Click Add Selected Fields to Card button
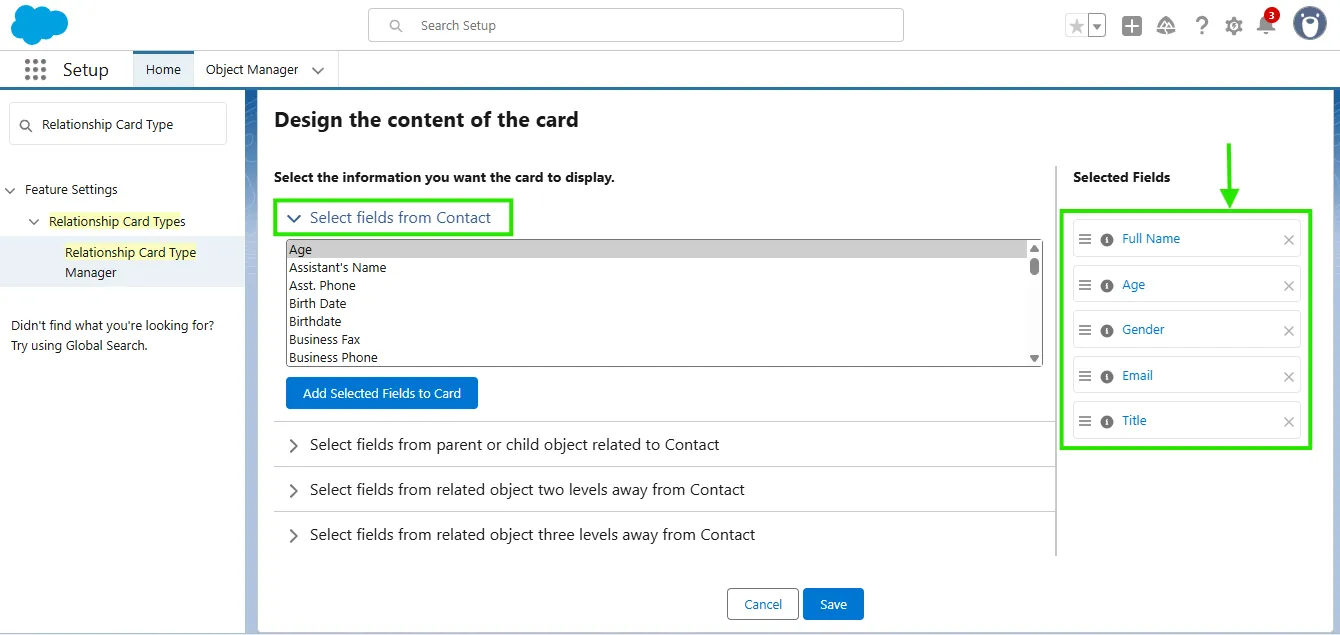This screenshot has width=1340, height=635. 381,393
